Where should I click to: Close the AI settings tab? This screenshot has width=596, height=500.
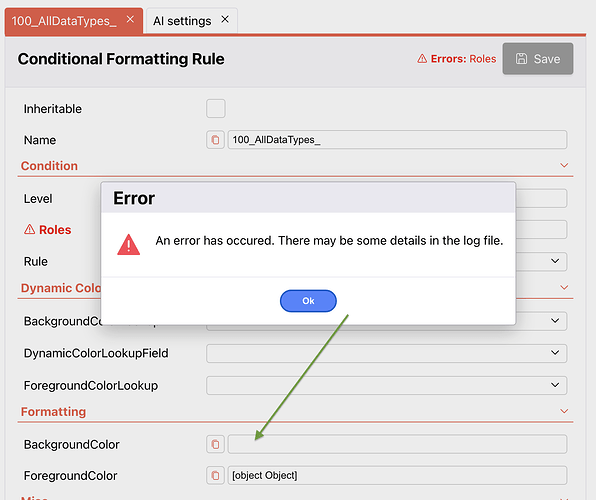(225, 19)
